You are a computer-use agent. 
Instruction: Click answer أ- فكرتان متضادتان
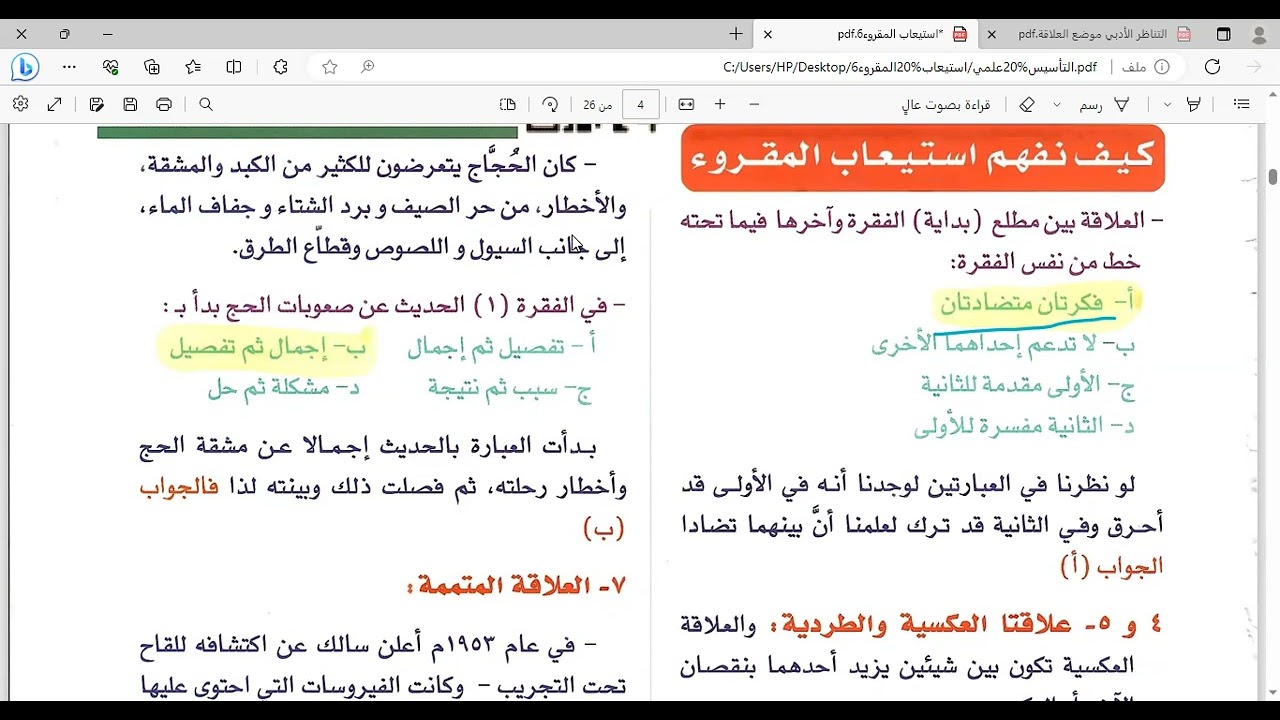(1038, 303)
